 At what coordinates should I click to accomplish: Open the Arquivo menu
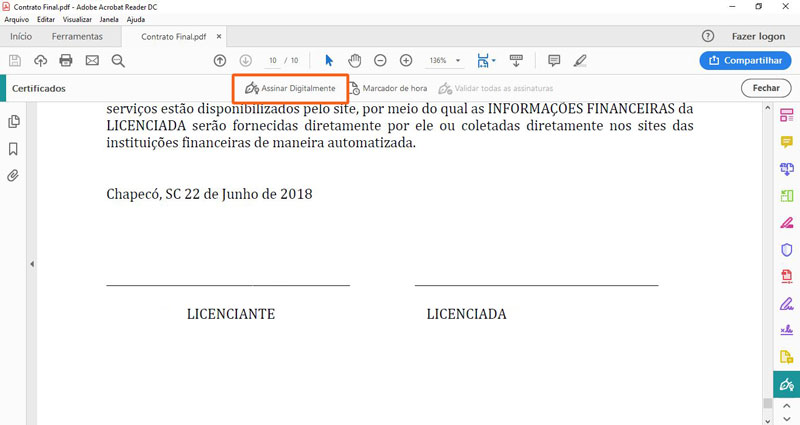(x=17, y=19)
